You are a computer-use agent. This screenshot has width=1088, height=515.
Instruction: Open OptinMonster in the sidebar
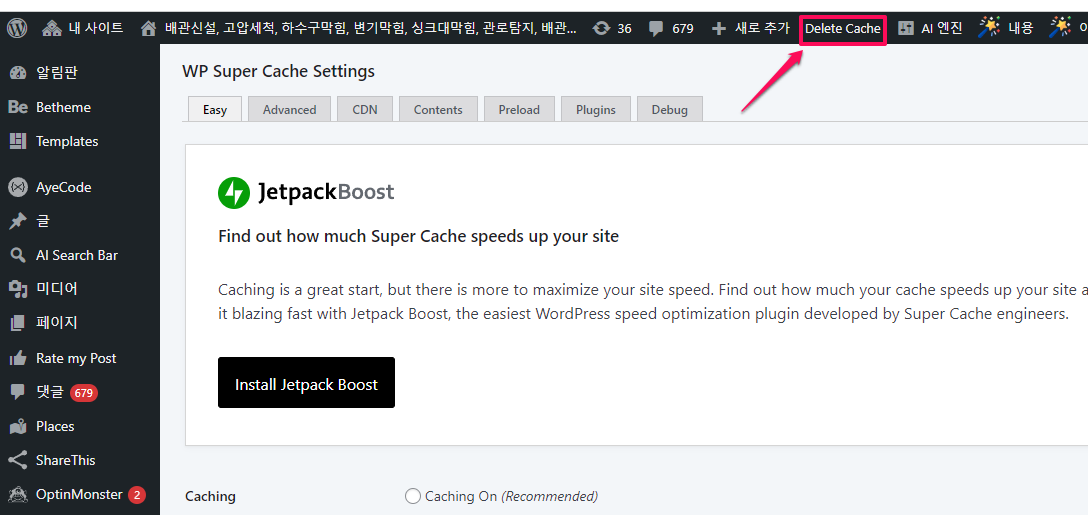[80, 495]
